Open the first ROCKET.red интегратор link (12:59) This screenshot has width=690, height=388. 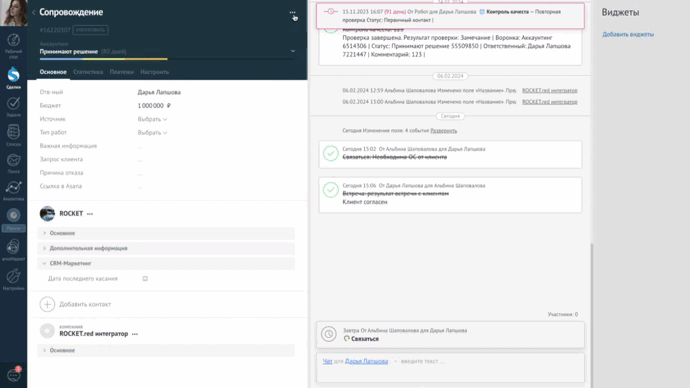tap(550, 90)
